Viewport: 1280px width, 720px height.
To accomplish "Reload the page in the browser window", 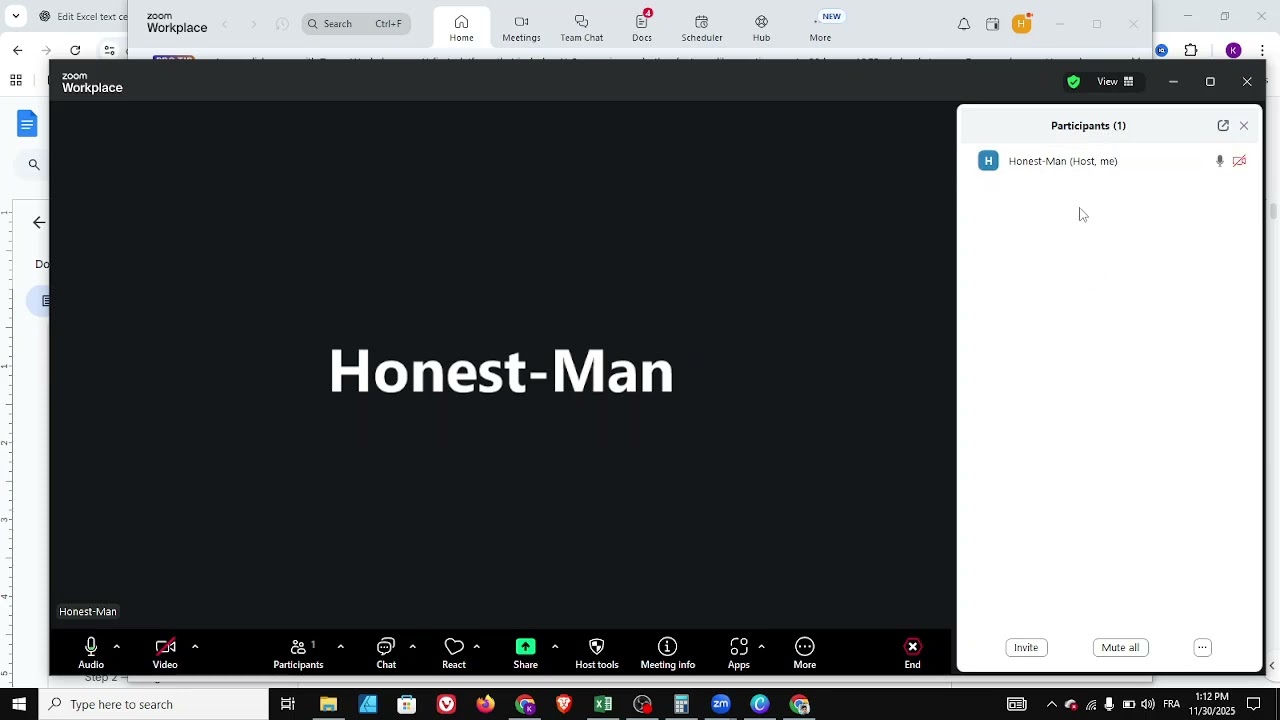I will click(75, 50).
